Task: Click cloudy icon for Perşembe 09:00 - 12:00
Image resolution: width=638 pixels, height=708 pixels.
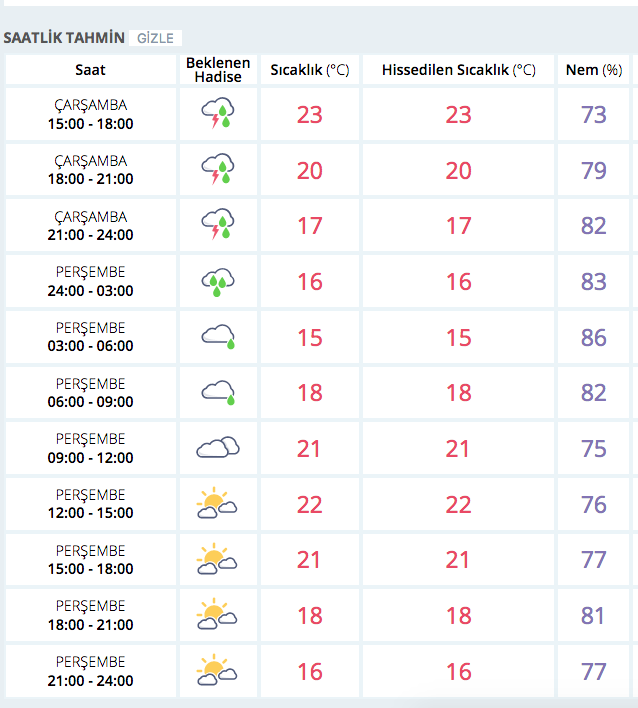Action: 217,448
